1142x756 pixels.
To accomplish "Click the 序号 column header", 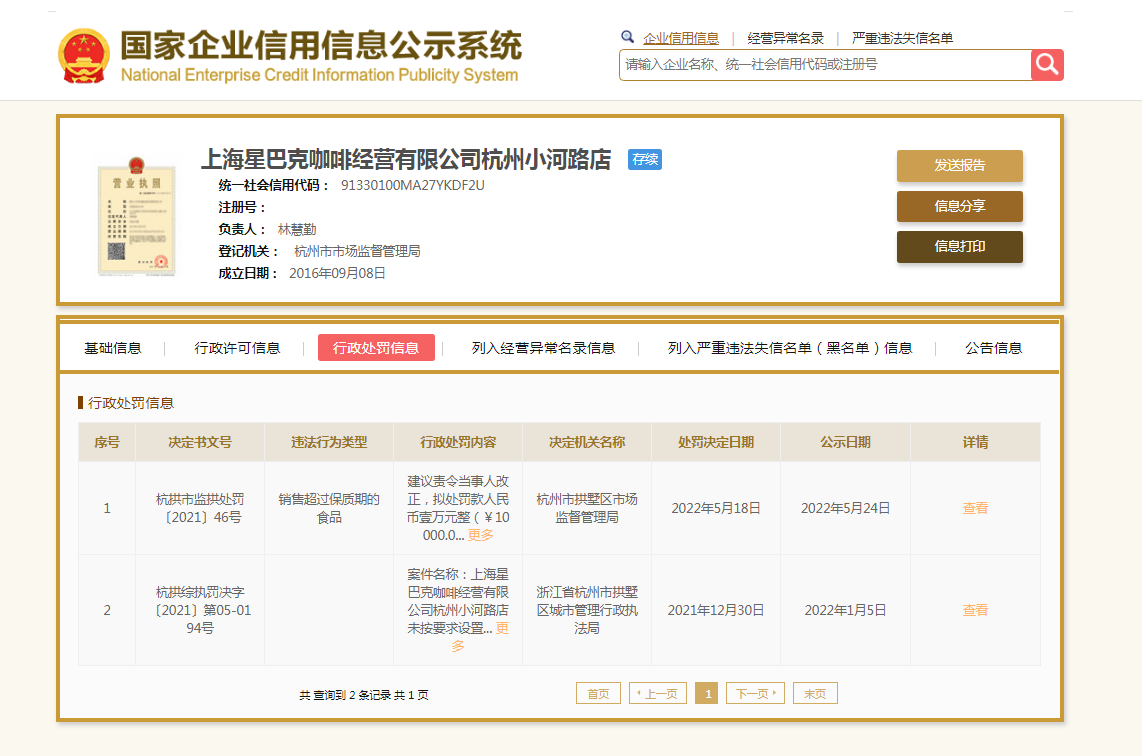I will (x=107, y=442).
